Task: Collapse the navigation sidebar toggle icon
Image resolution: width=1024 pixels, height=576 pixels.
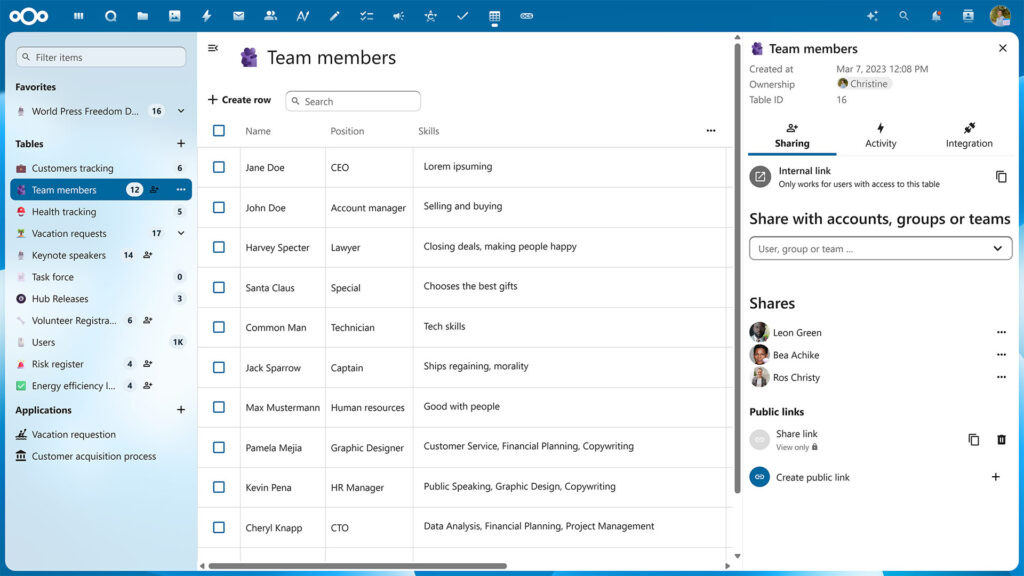Action: pyautogui.click(x=213, y=48)
